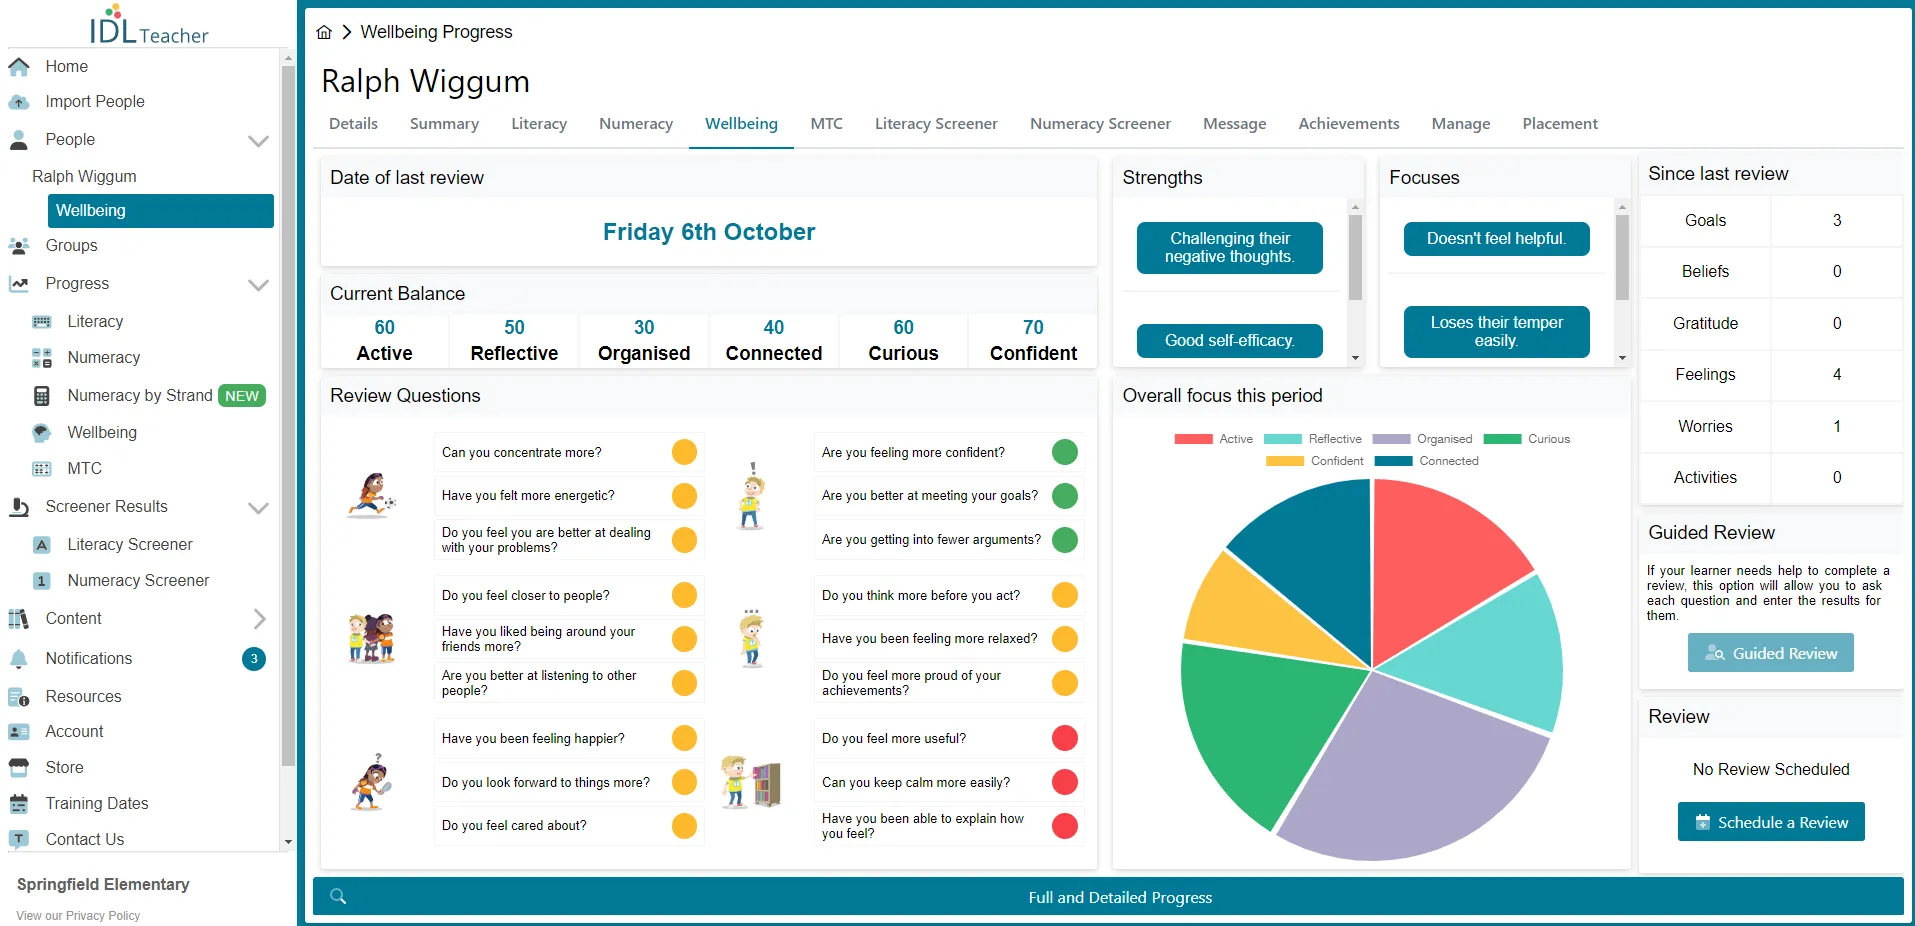Click the home icon in breadcrumb
1915x926 pixels.
point(324,32)
